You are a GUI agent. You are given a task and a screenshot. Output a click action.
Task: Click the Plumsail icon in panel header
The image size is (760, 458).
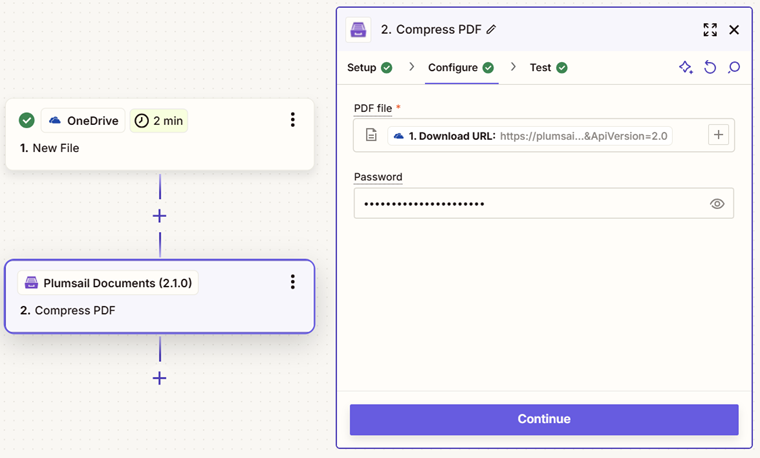tap(358, 30)
